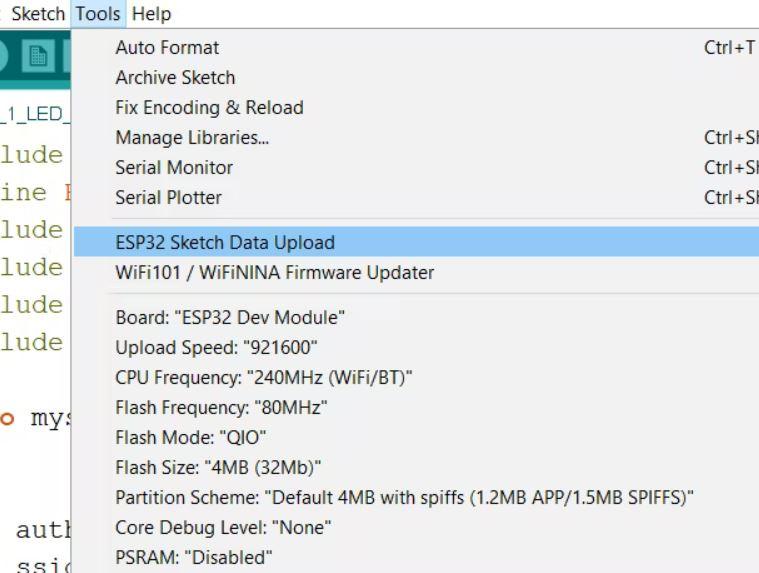Launch the Serial Monitor

click(x=174, y=167)
